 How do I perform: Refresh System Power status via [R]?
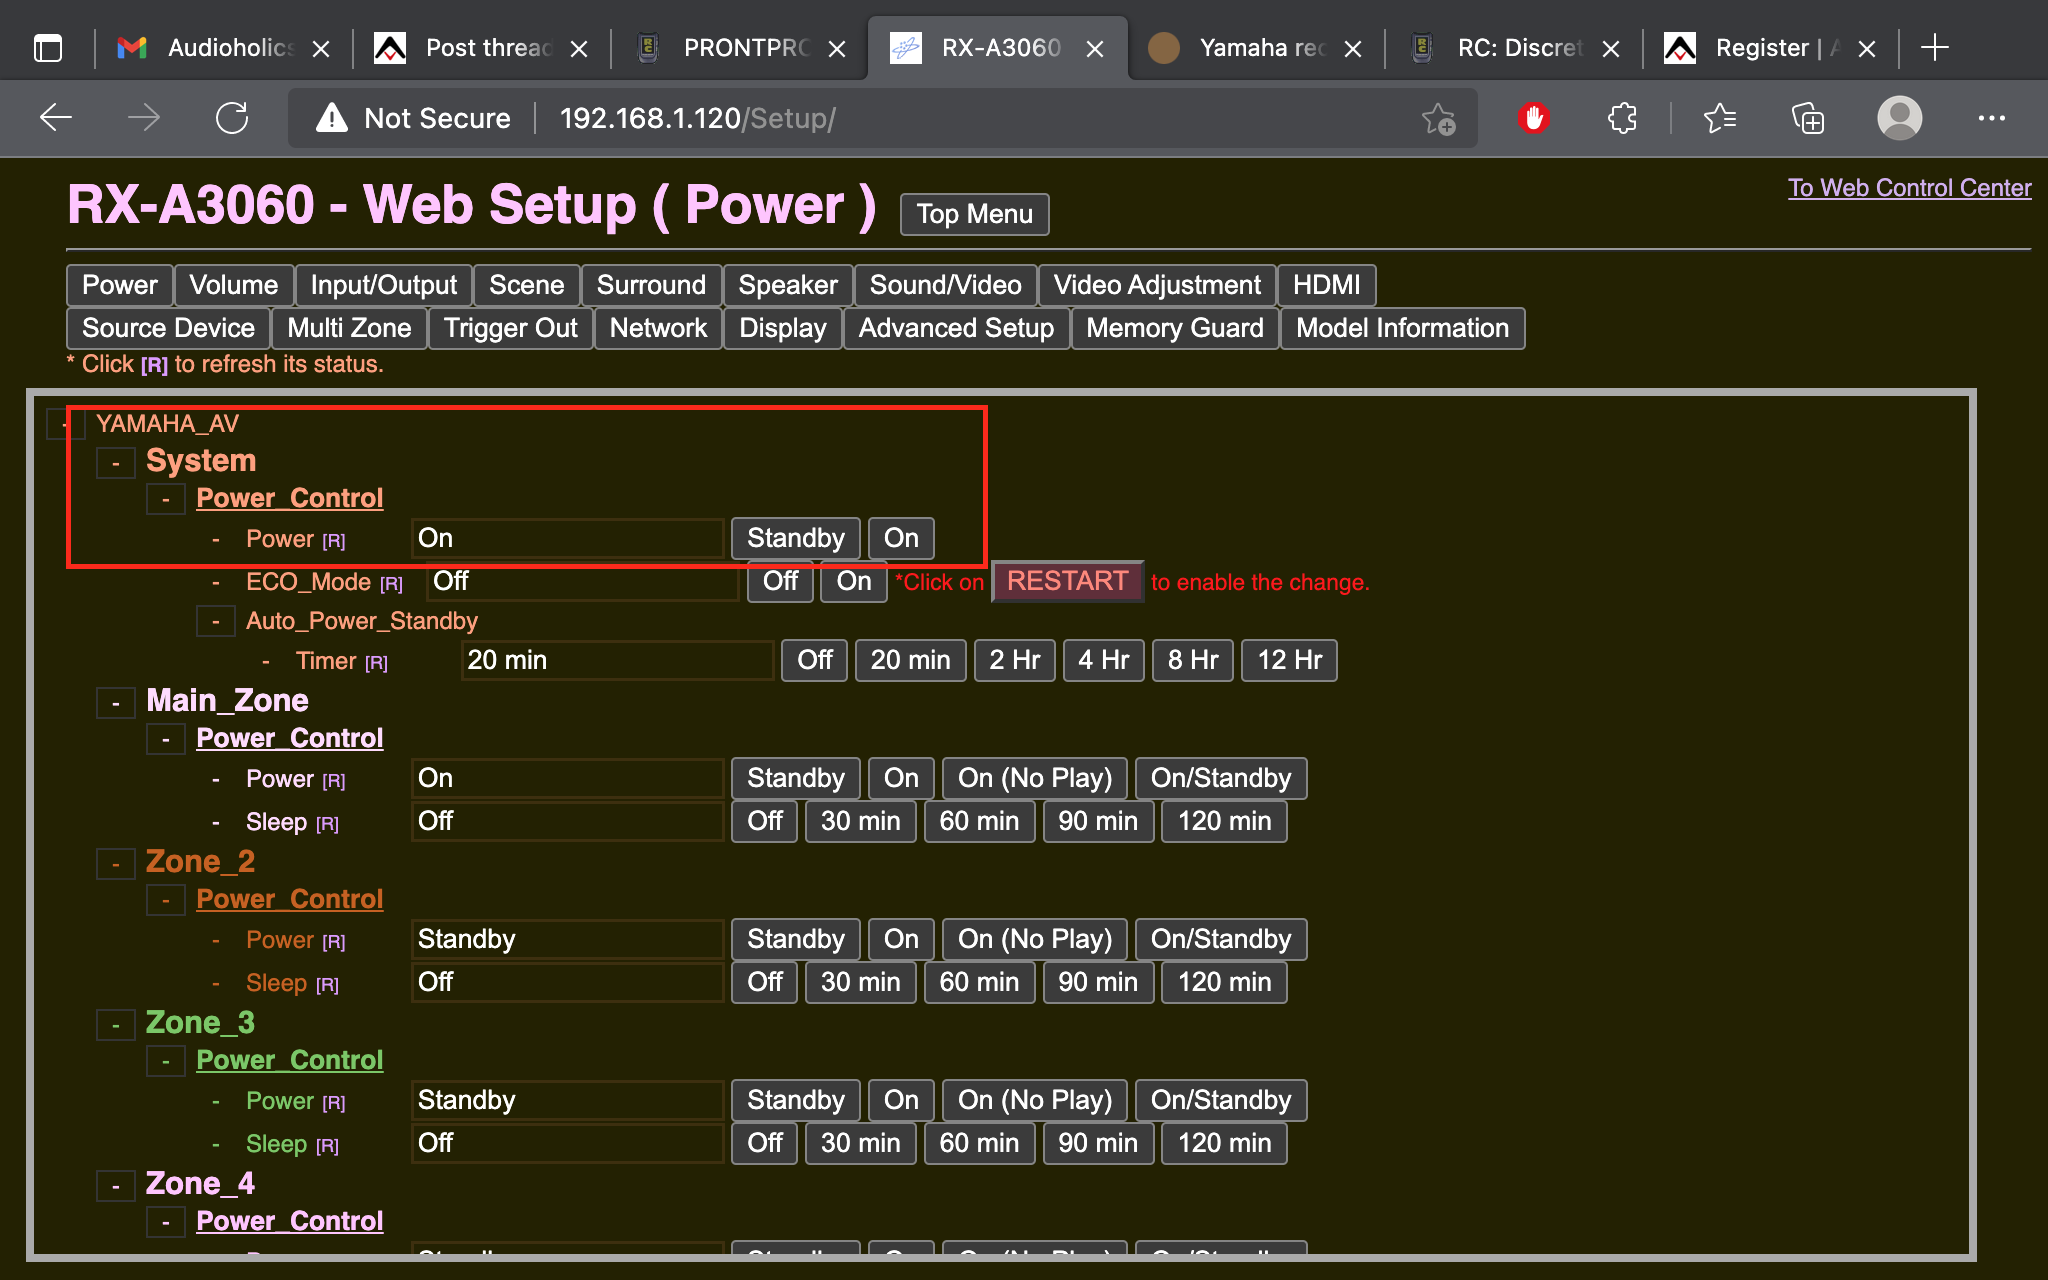pyautogui.click(x=334, y=541)
